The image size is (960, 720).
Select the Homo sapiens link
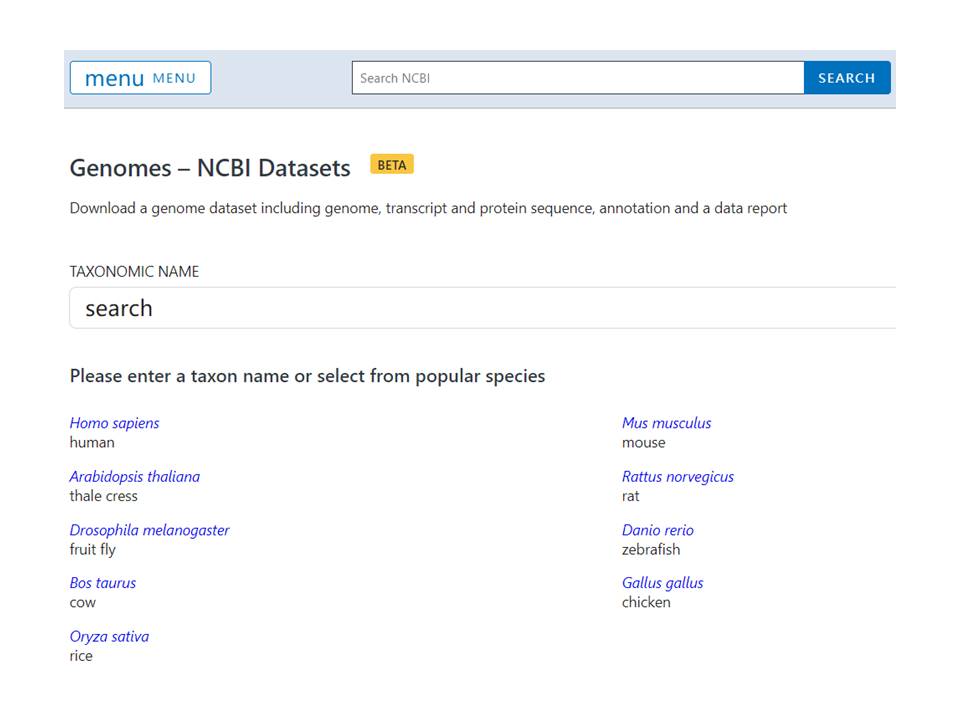(x=114, y=423)
